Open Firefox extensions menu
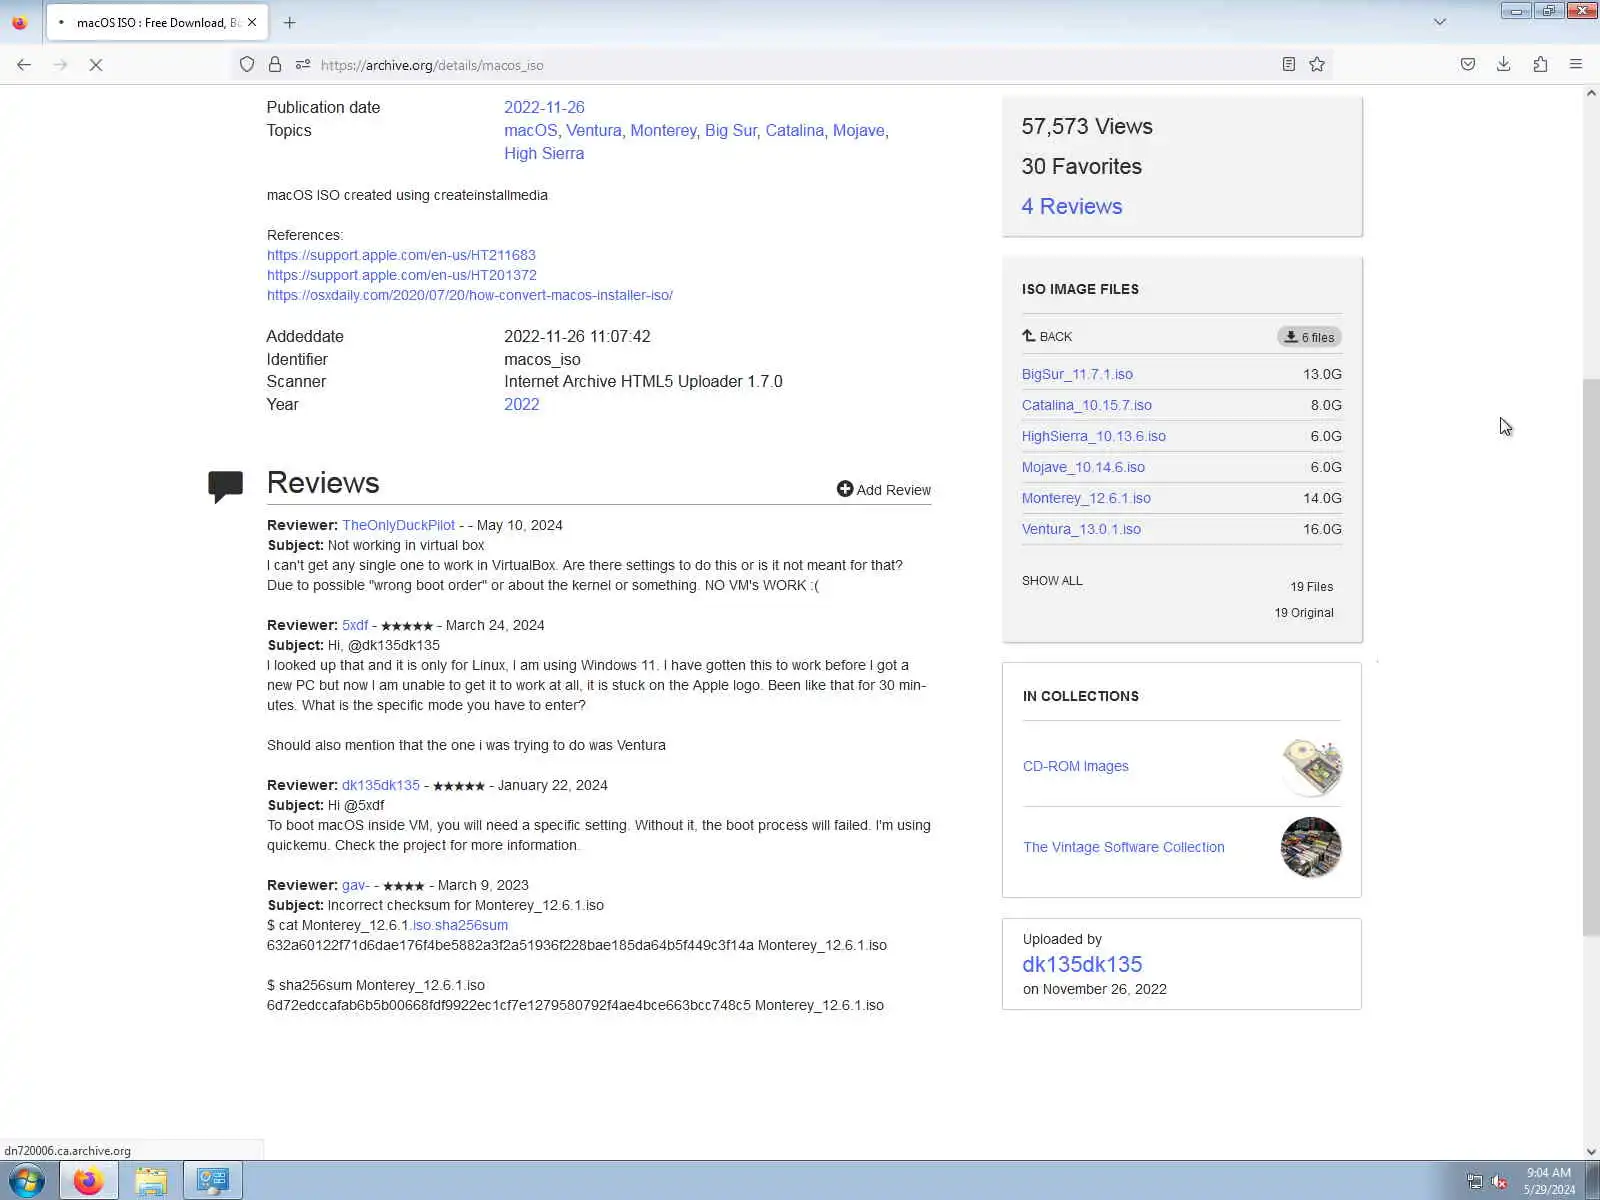Screen dimensions: 1600x1200 (x=1540, y=65)
